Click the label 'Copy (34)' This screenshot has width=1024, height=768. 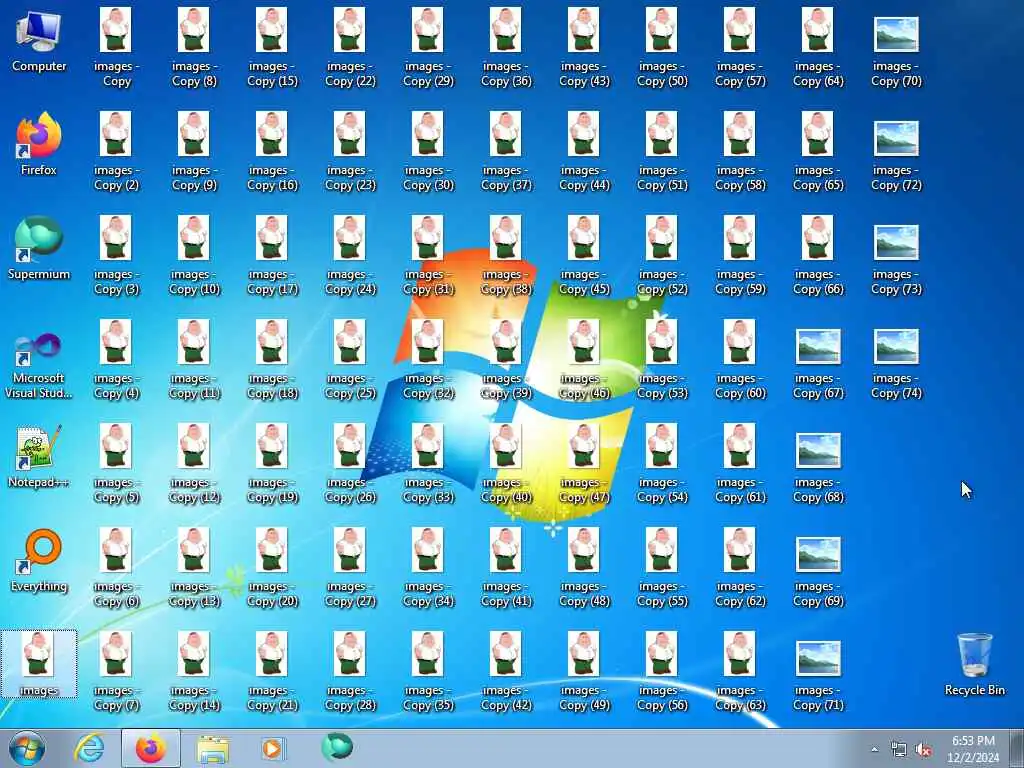(x=428, y=601)
